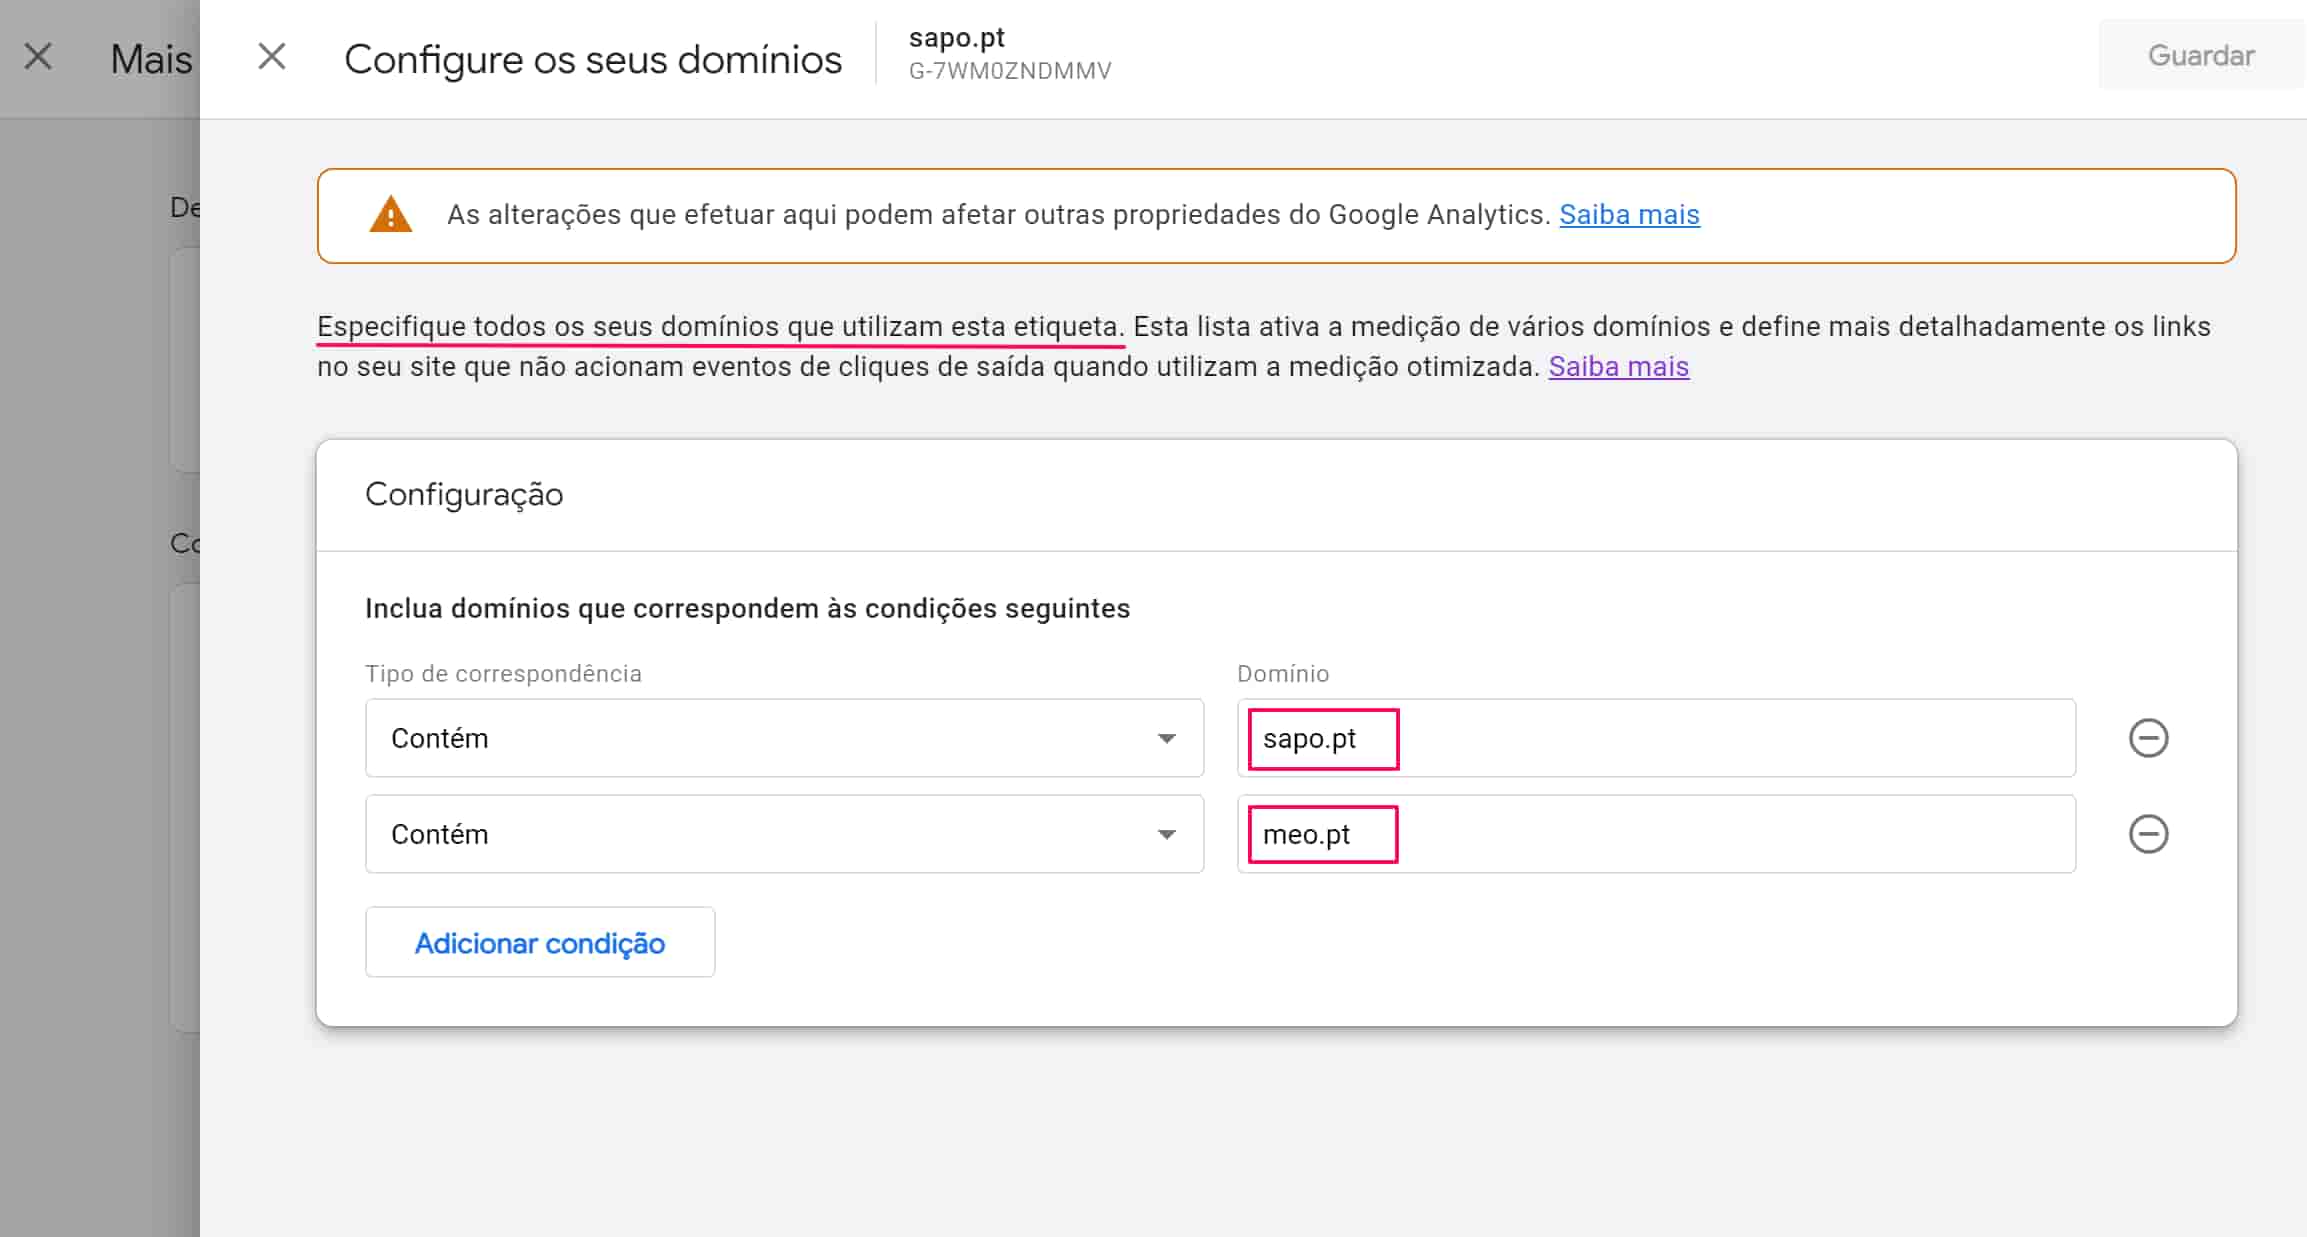Remove the meo.pt condition
The width and height of the screenshot is (2307, 1237).
(x=2148, y=834)
